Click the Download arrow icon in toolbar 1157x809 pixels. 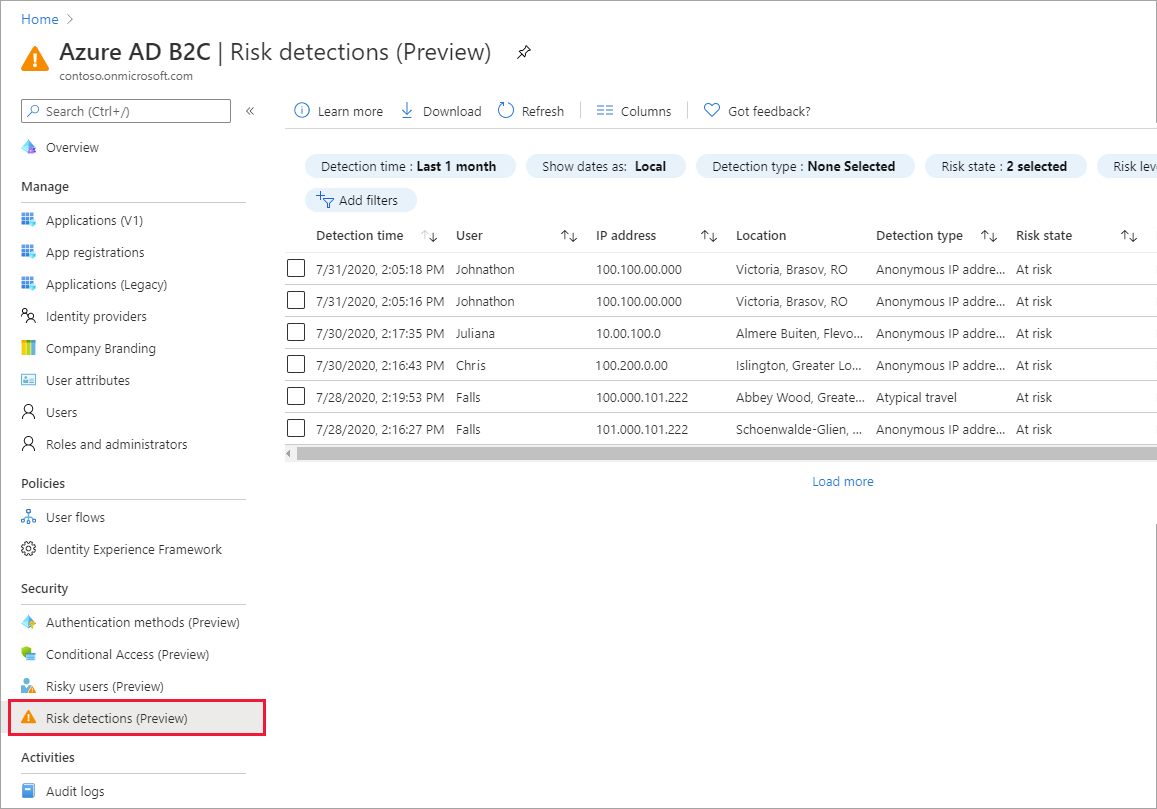(x=407, y=111)
